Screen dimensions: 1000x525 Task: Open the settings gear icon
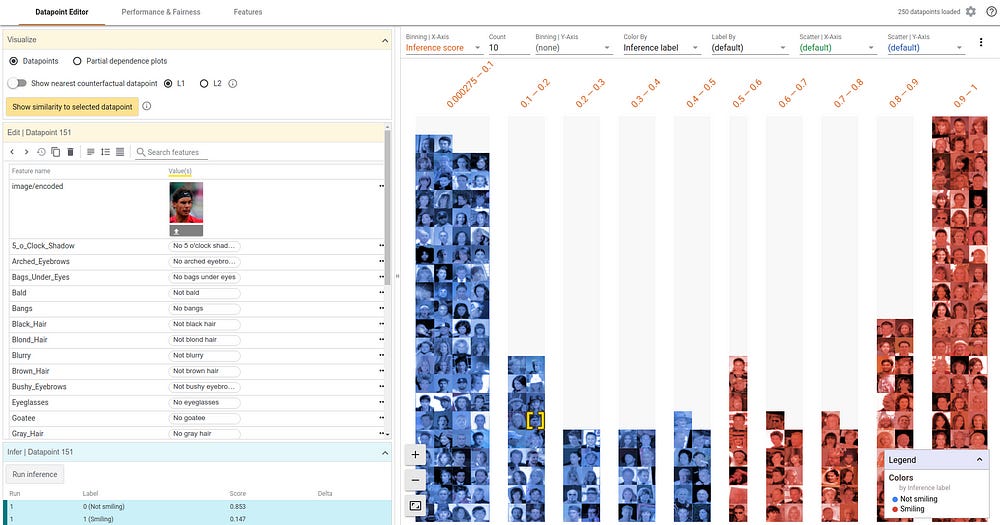tap(971, 11)
